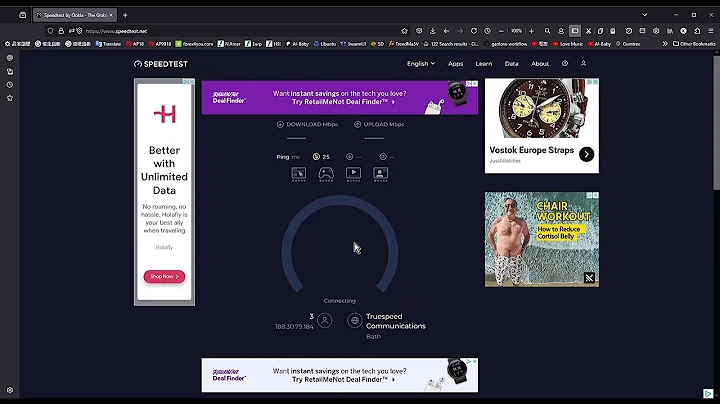This screenshot has height=404, width=720.
Task: Open the Learn menu
Action: [484, 64]
